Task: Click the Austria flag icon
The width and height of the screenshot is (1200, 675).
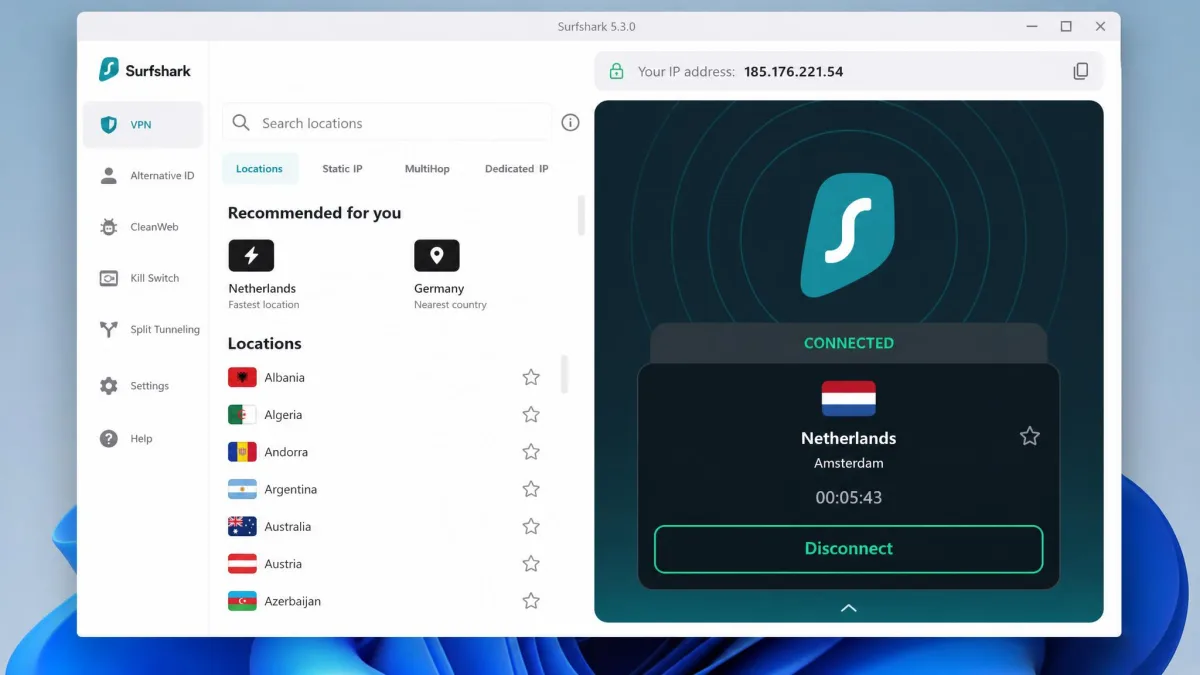Action: point(242,564)
